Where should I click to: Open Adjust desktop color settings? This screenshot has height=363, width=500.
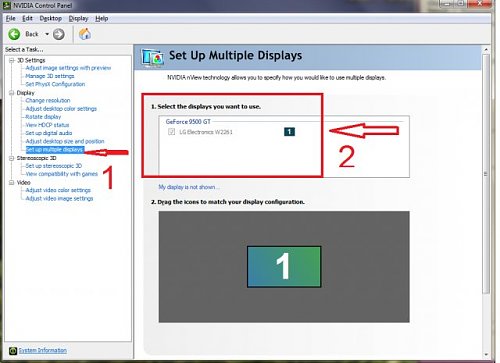(61, 109)
